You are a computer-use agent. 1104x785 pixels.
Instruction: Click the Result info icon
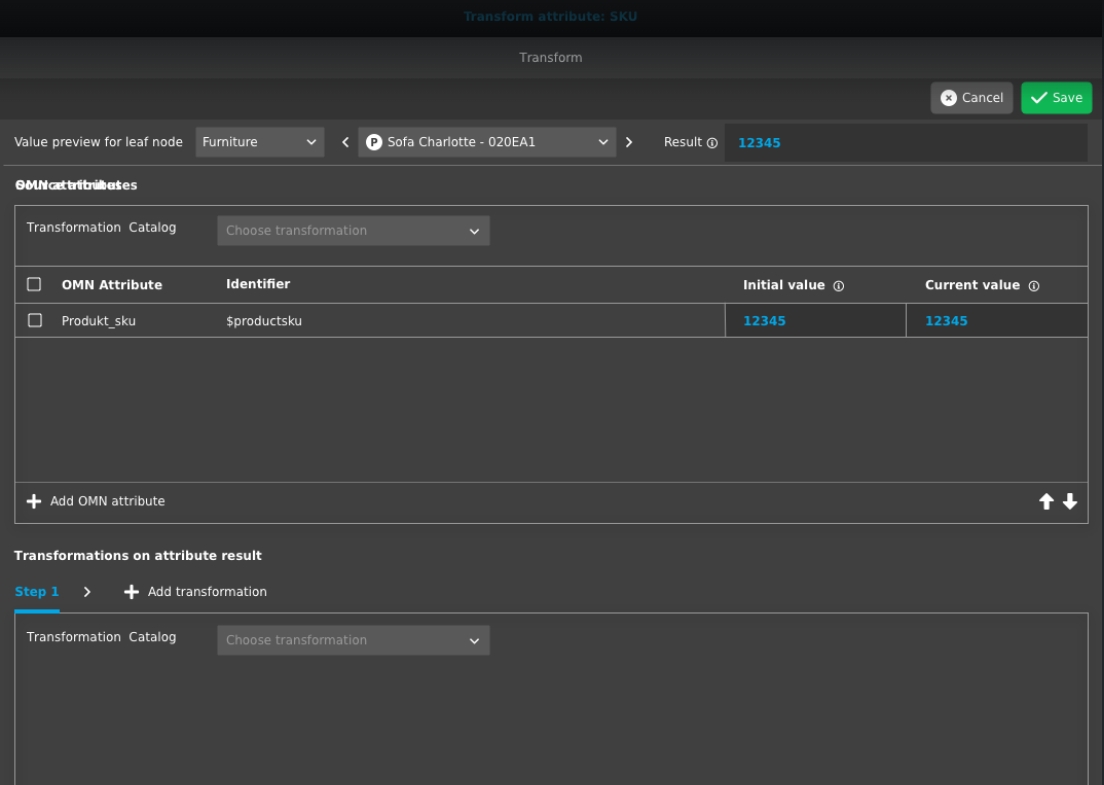712,143
